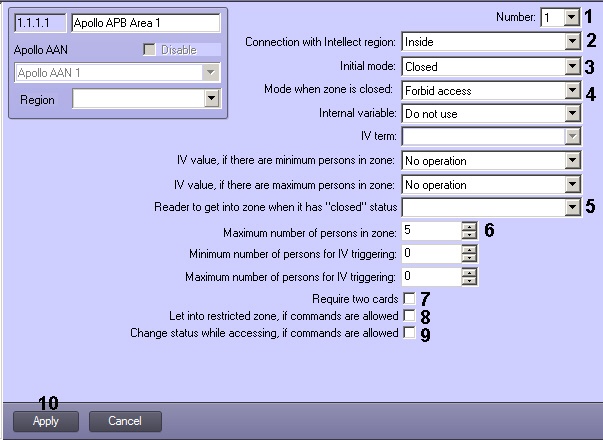
Task: Click Maximum number of persons in zone field
Action: 431,230
